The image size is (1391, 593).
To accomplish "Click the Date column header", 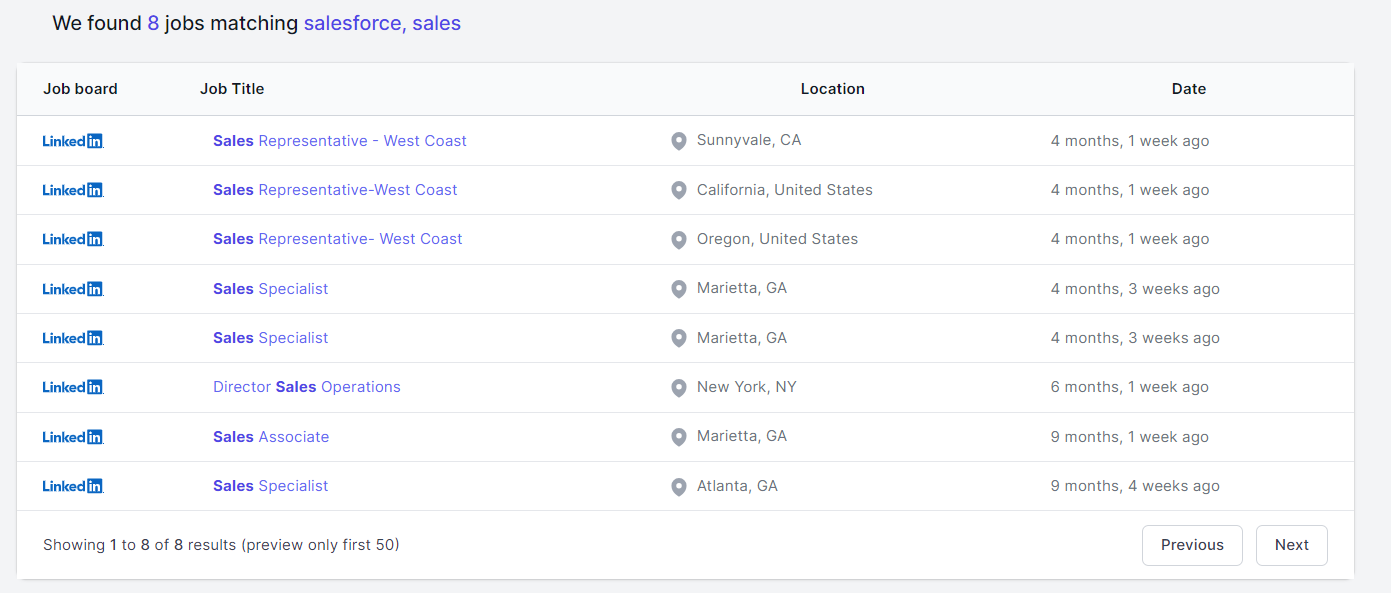I will [1188, 89].
